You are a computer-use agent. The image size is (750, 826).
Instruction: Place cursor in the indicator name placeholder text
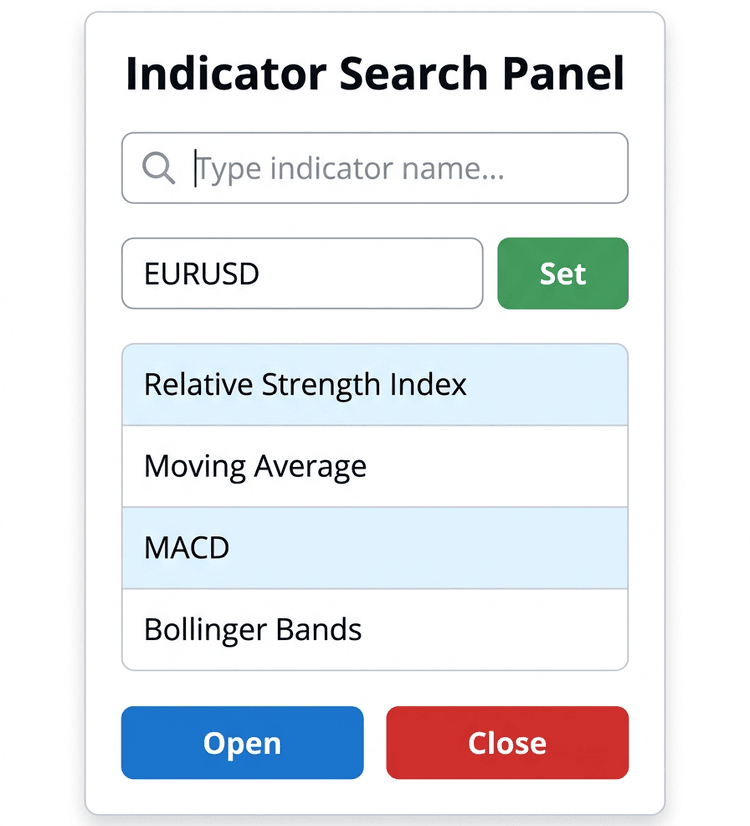coord(350,169)
